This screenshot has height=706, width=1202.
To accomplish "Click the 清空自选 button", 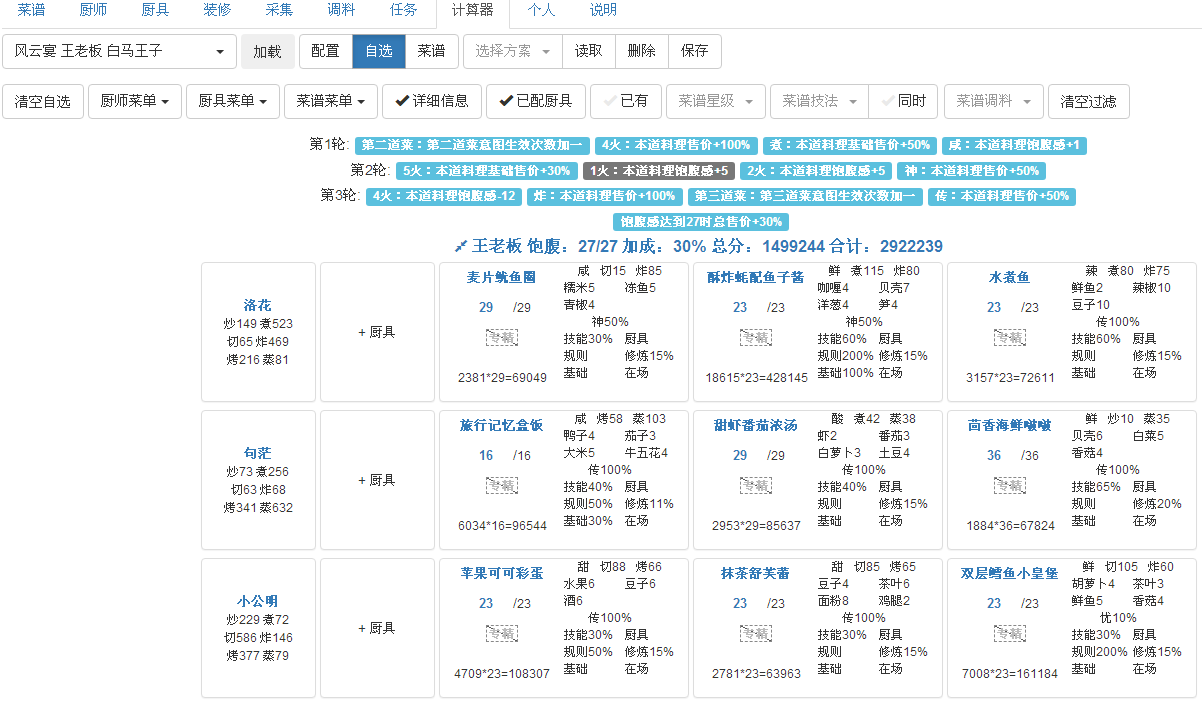I will 43,101.
